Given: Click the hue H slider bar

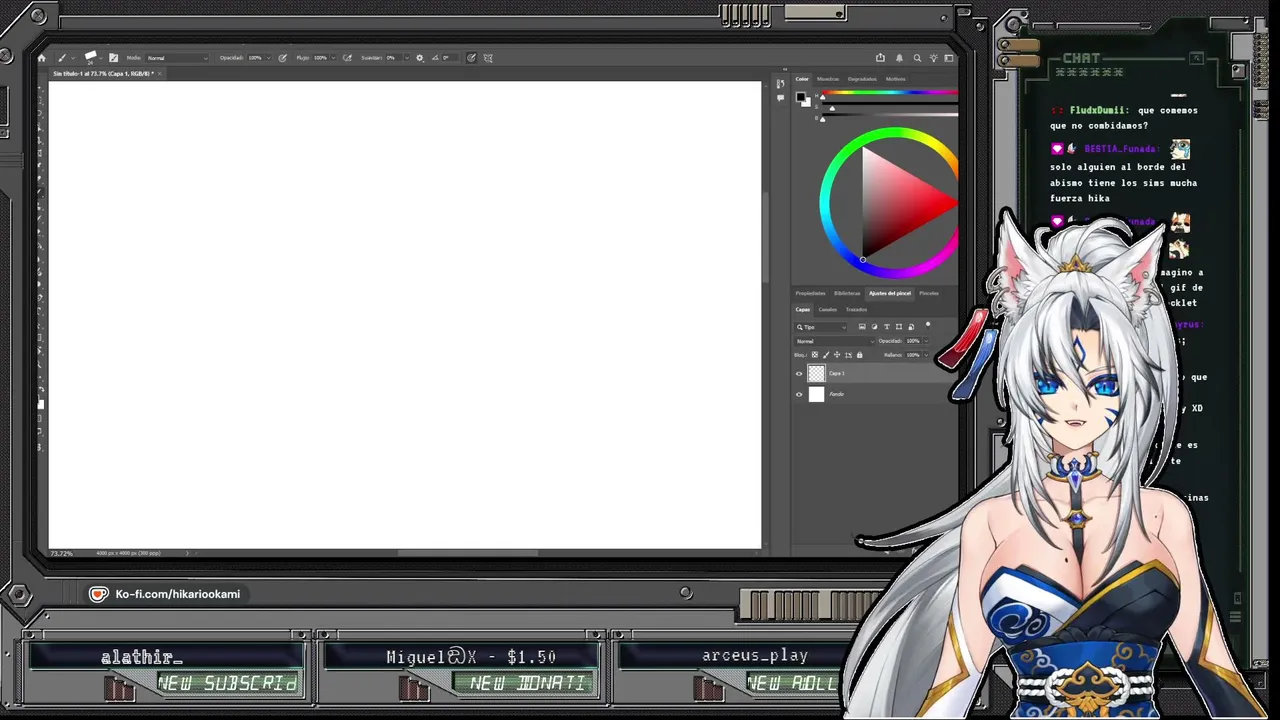Looking at the screenshot, I should (890, 94).
